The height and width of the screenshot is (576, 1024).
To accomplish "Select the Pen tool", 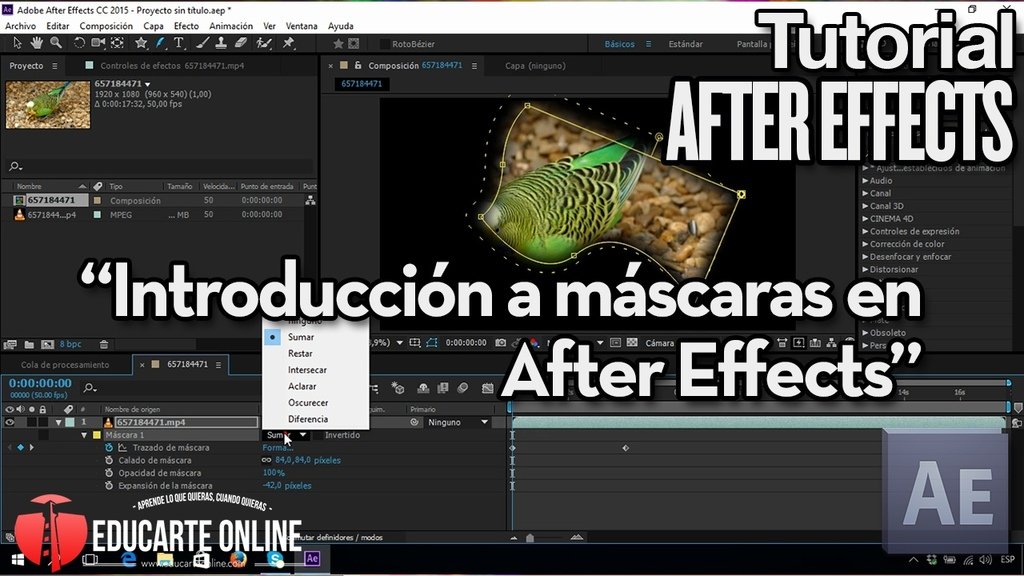I will point(159,43).
